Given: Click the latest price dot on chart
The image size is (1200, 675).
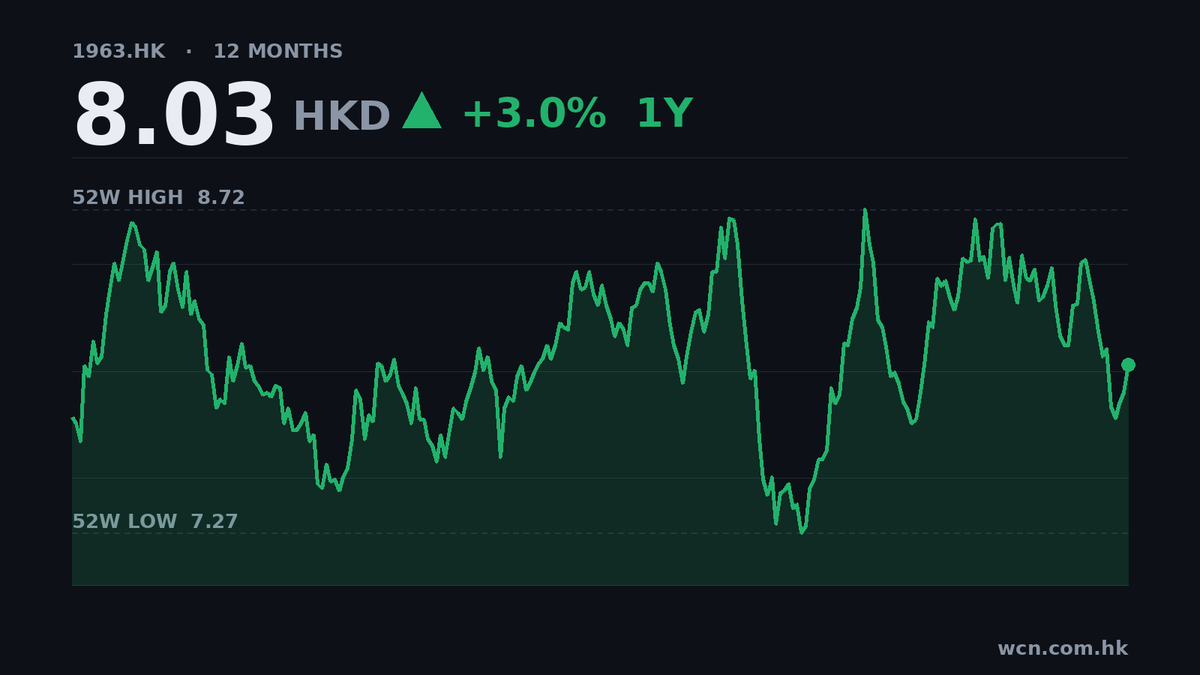Looking at the screenshot, I should point(1128,365).
